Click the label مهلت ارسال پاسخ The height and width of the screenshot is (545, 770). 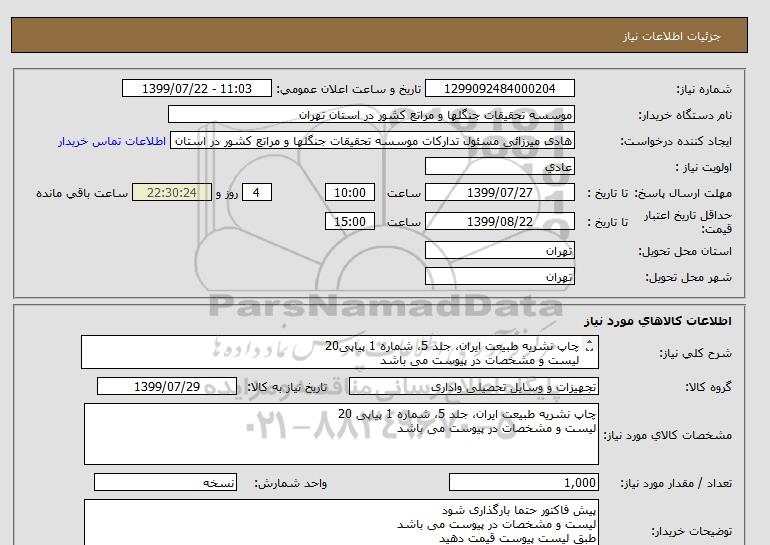pyautogui.click(x=683, y=193)
